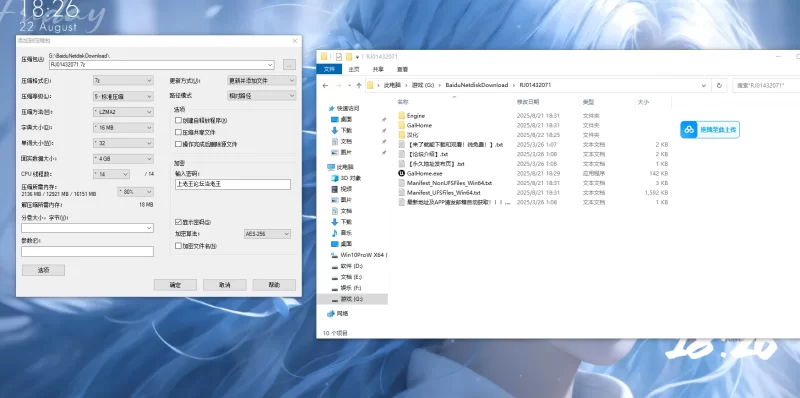Image resolution: width=800 pixels, height=398 pixels.
Task: Enable 操作完成后删除源文件 checkbox
Action: click(x=178, y=144)
